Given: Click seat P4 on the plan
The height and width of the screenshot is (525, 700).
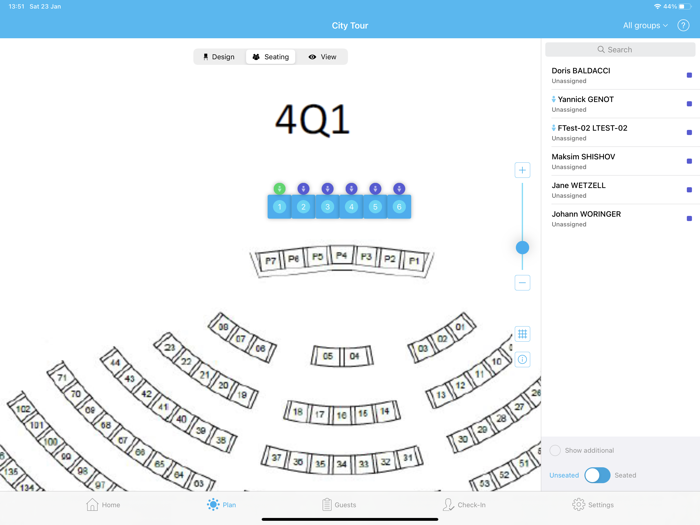Looking at the screenshot, I should tap(342, 255).
